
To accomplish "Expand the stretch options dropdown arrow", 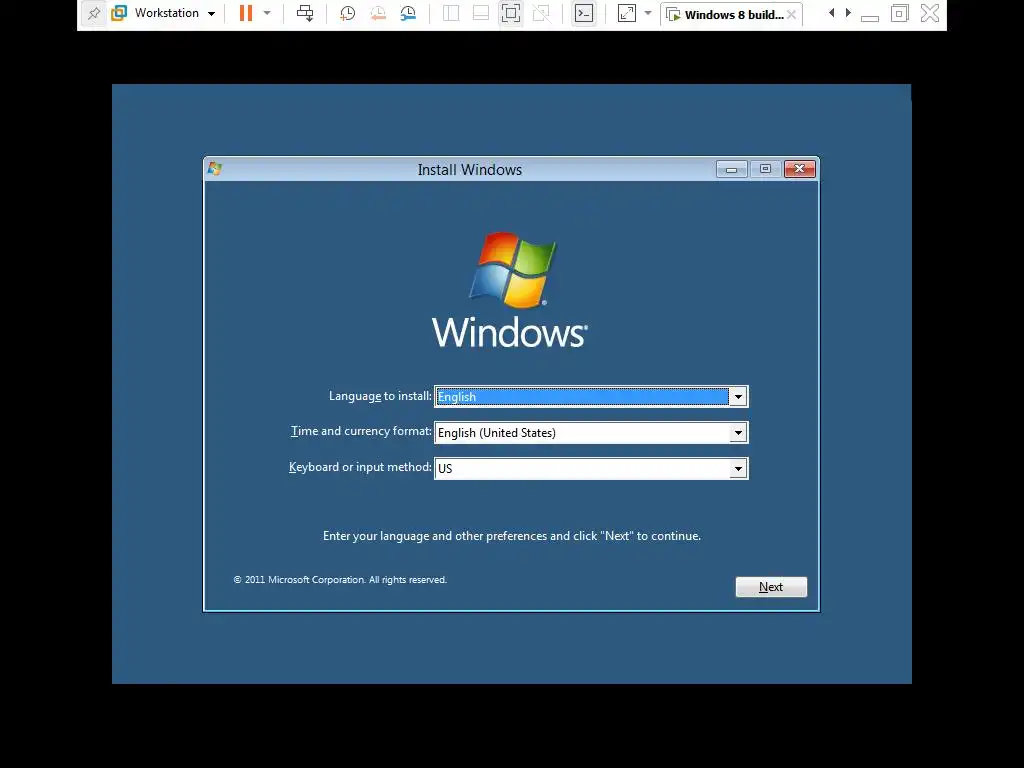I will (x=648, y=13).
